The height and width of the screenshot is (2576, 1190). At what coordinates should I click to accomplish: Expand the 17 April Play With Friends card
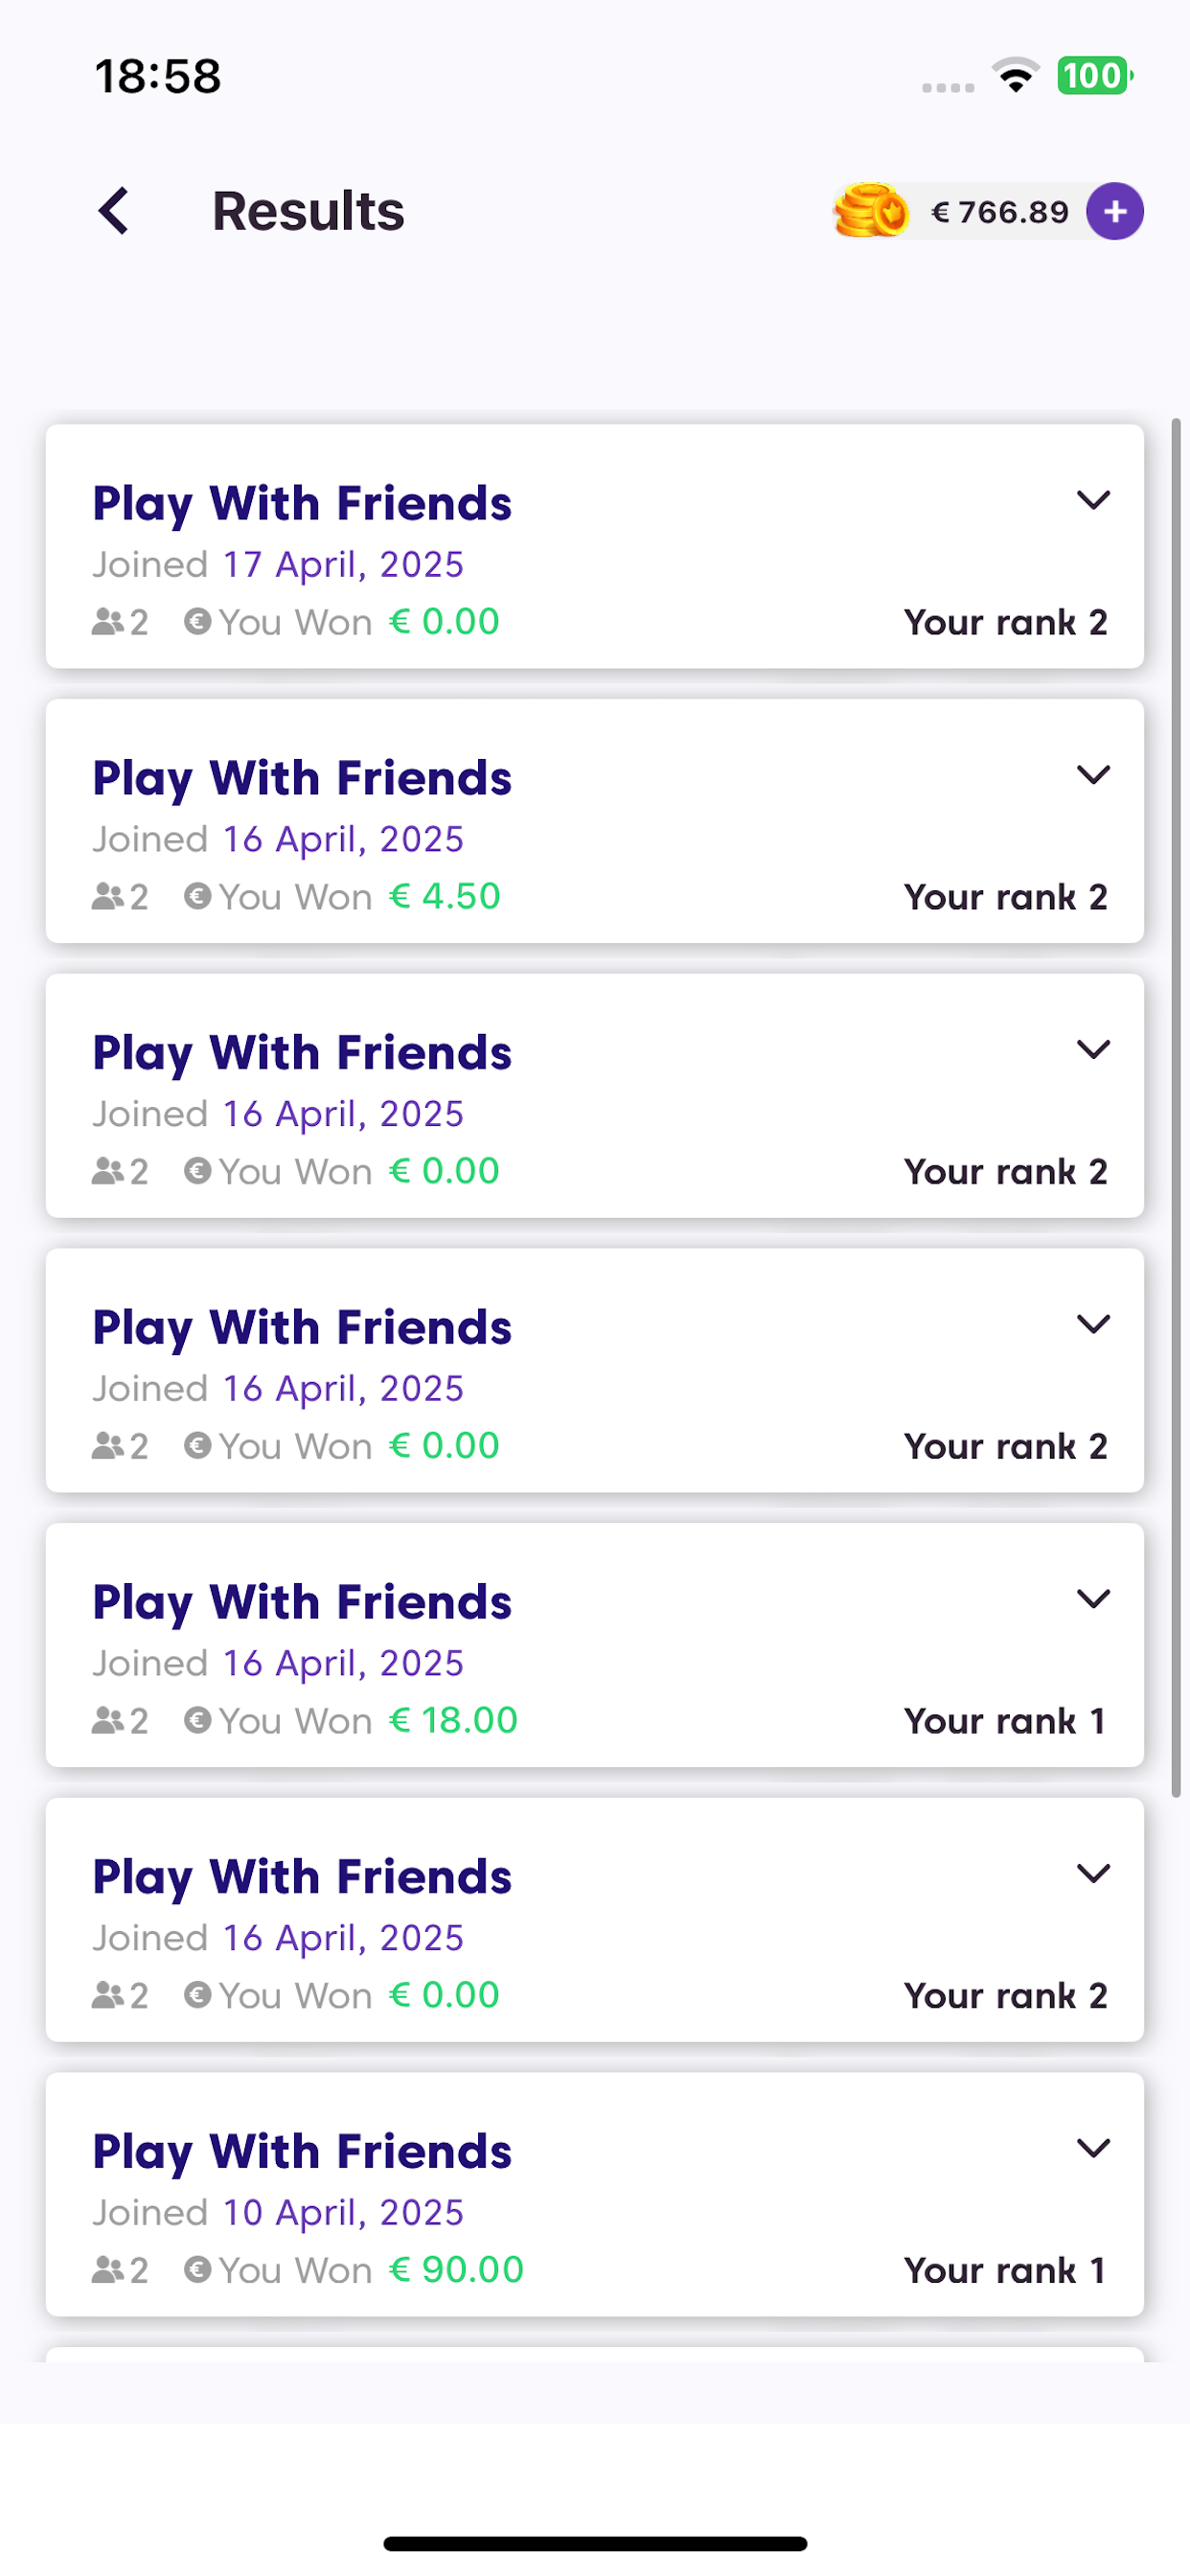pyautogui.click(x=1093, y=499)
